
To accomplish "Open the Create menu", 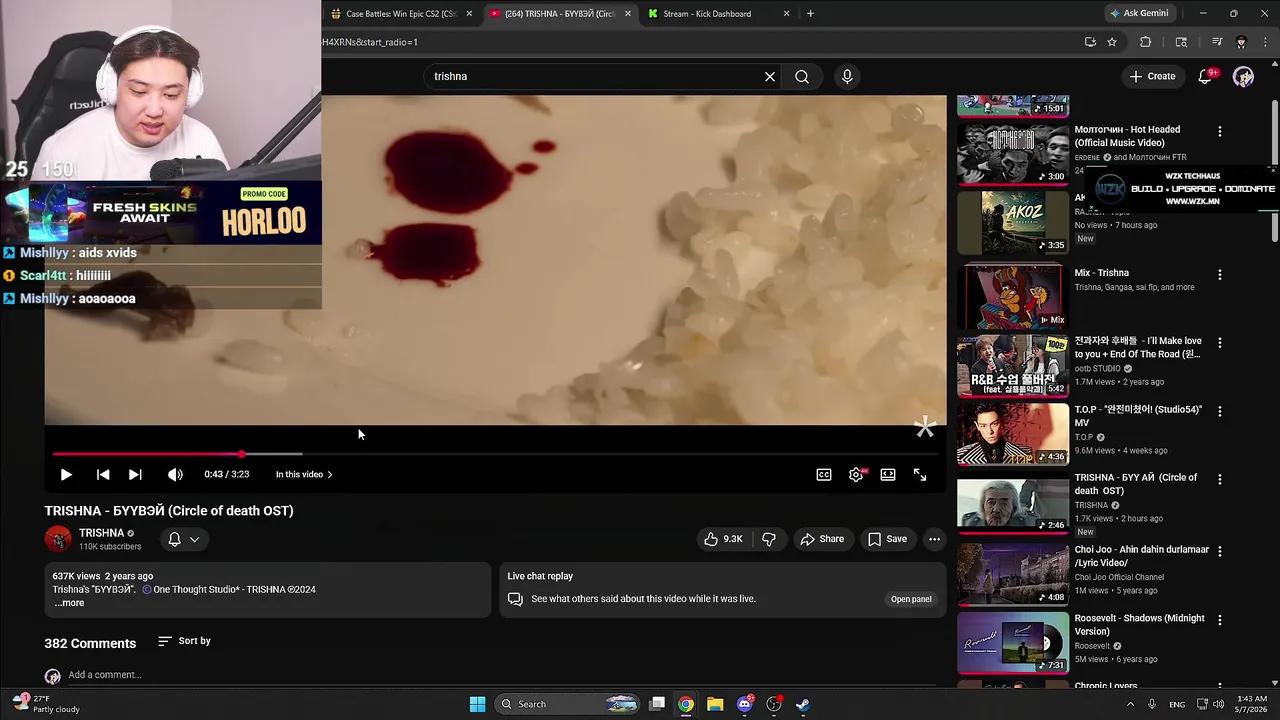I will point(1153,76).
